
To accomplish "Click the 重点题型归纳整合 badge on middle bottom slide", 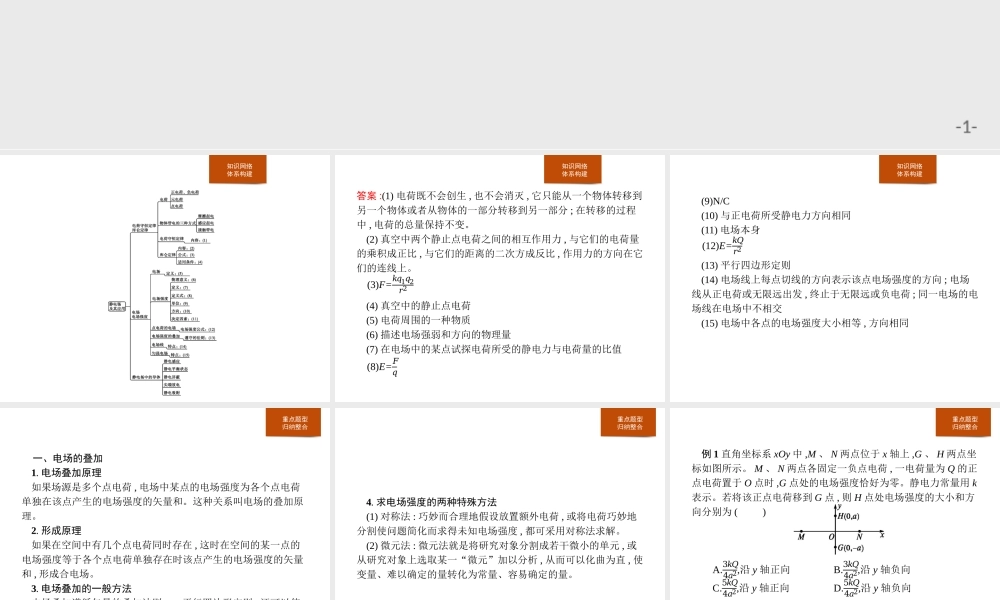I will point(630,422).
